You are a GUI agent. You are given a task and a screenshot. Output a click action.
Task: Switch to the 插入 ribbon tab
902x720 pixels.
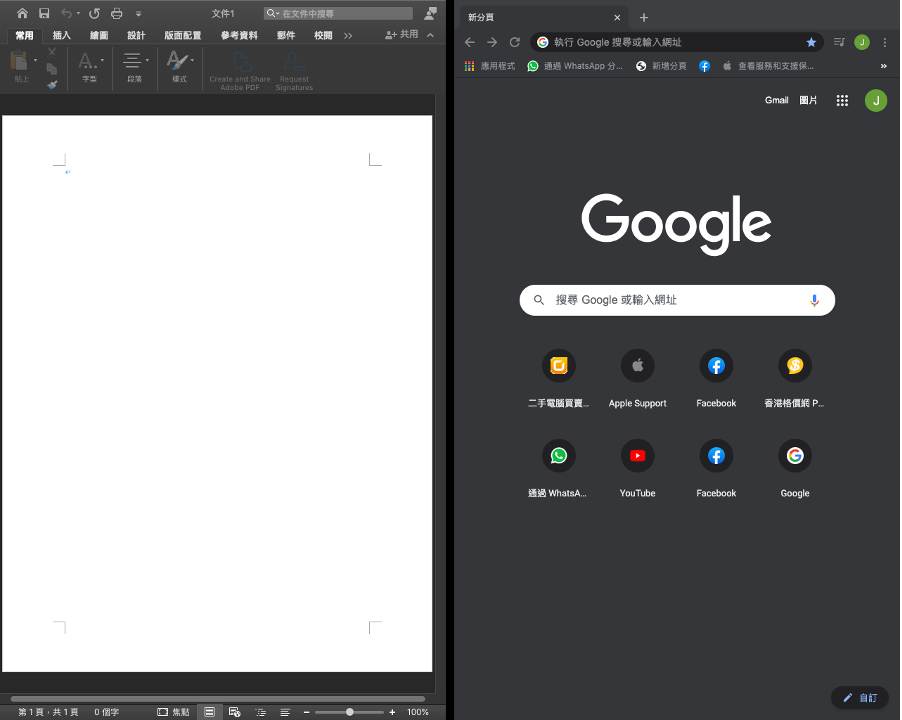62,36
